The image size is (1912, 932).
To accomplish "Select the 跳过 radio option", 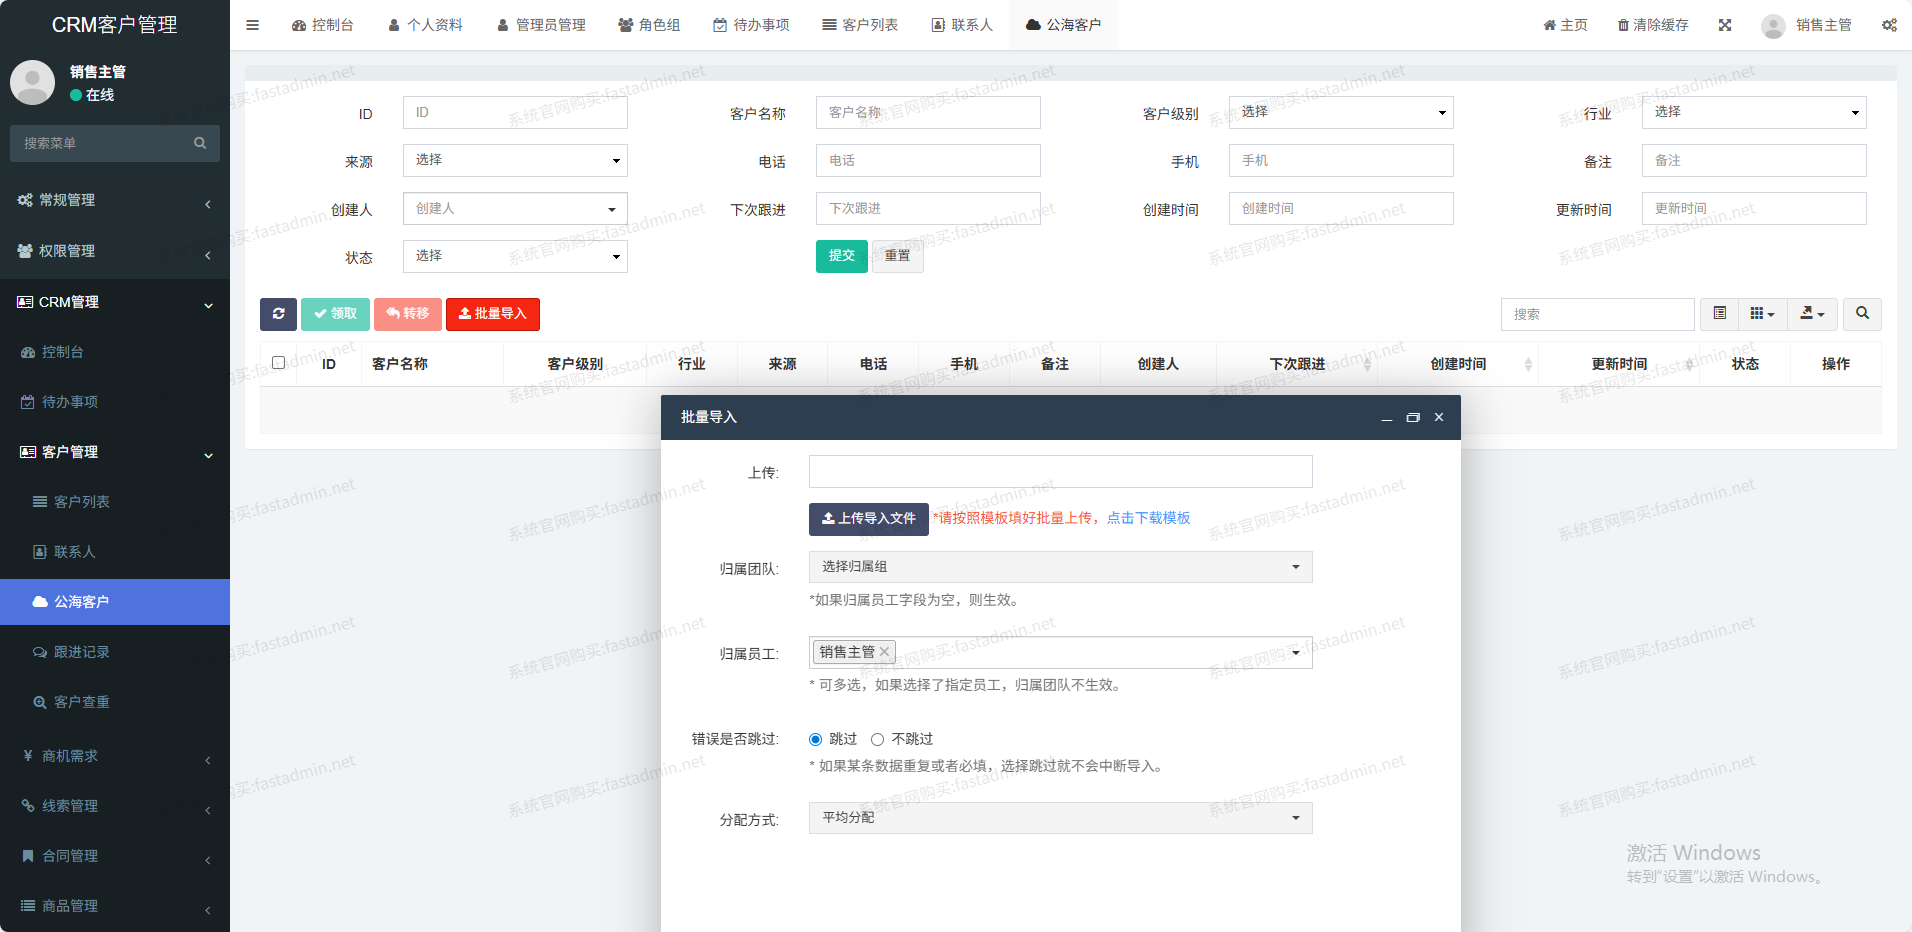I will [x=815, y=740].
